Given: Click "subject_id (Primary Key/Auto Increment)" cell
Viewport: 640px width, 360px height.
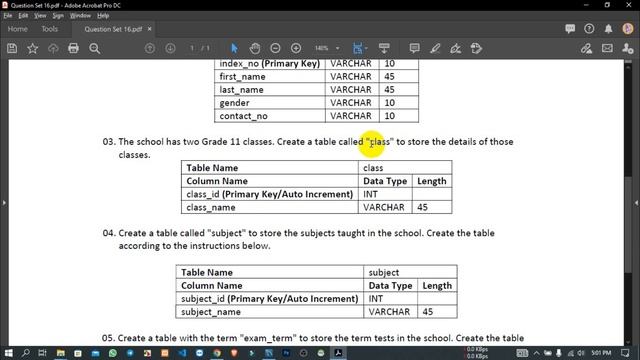Looking at the screenshot, I should [269, 299].
